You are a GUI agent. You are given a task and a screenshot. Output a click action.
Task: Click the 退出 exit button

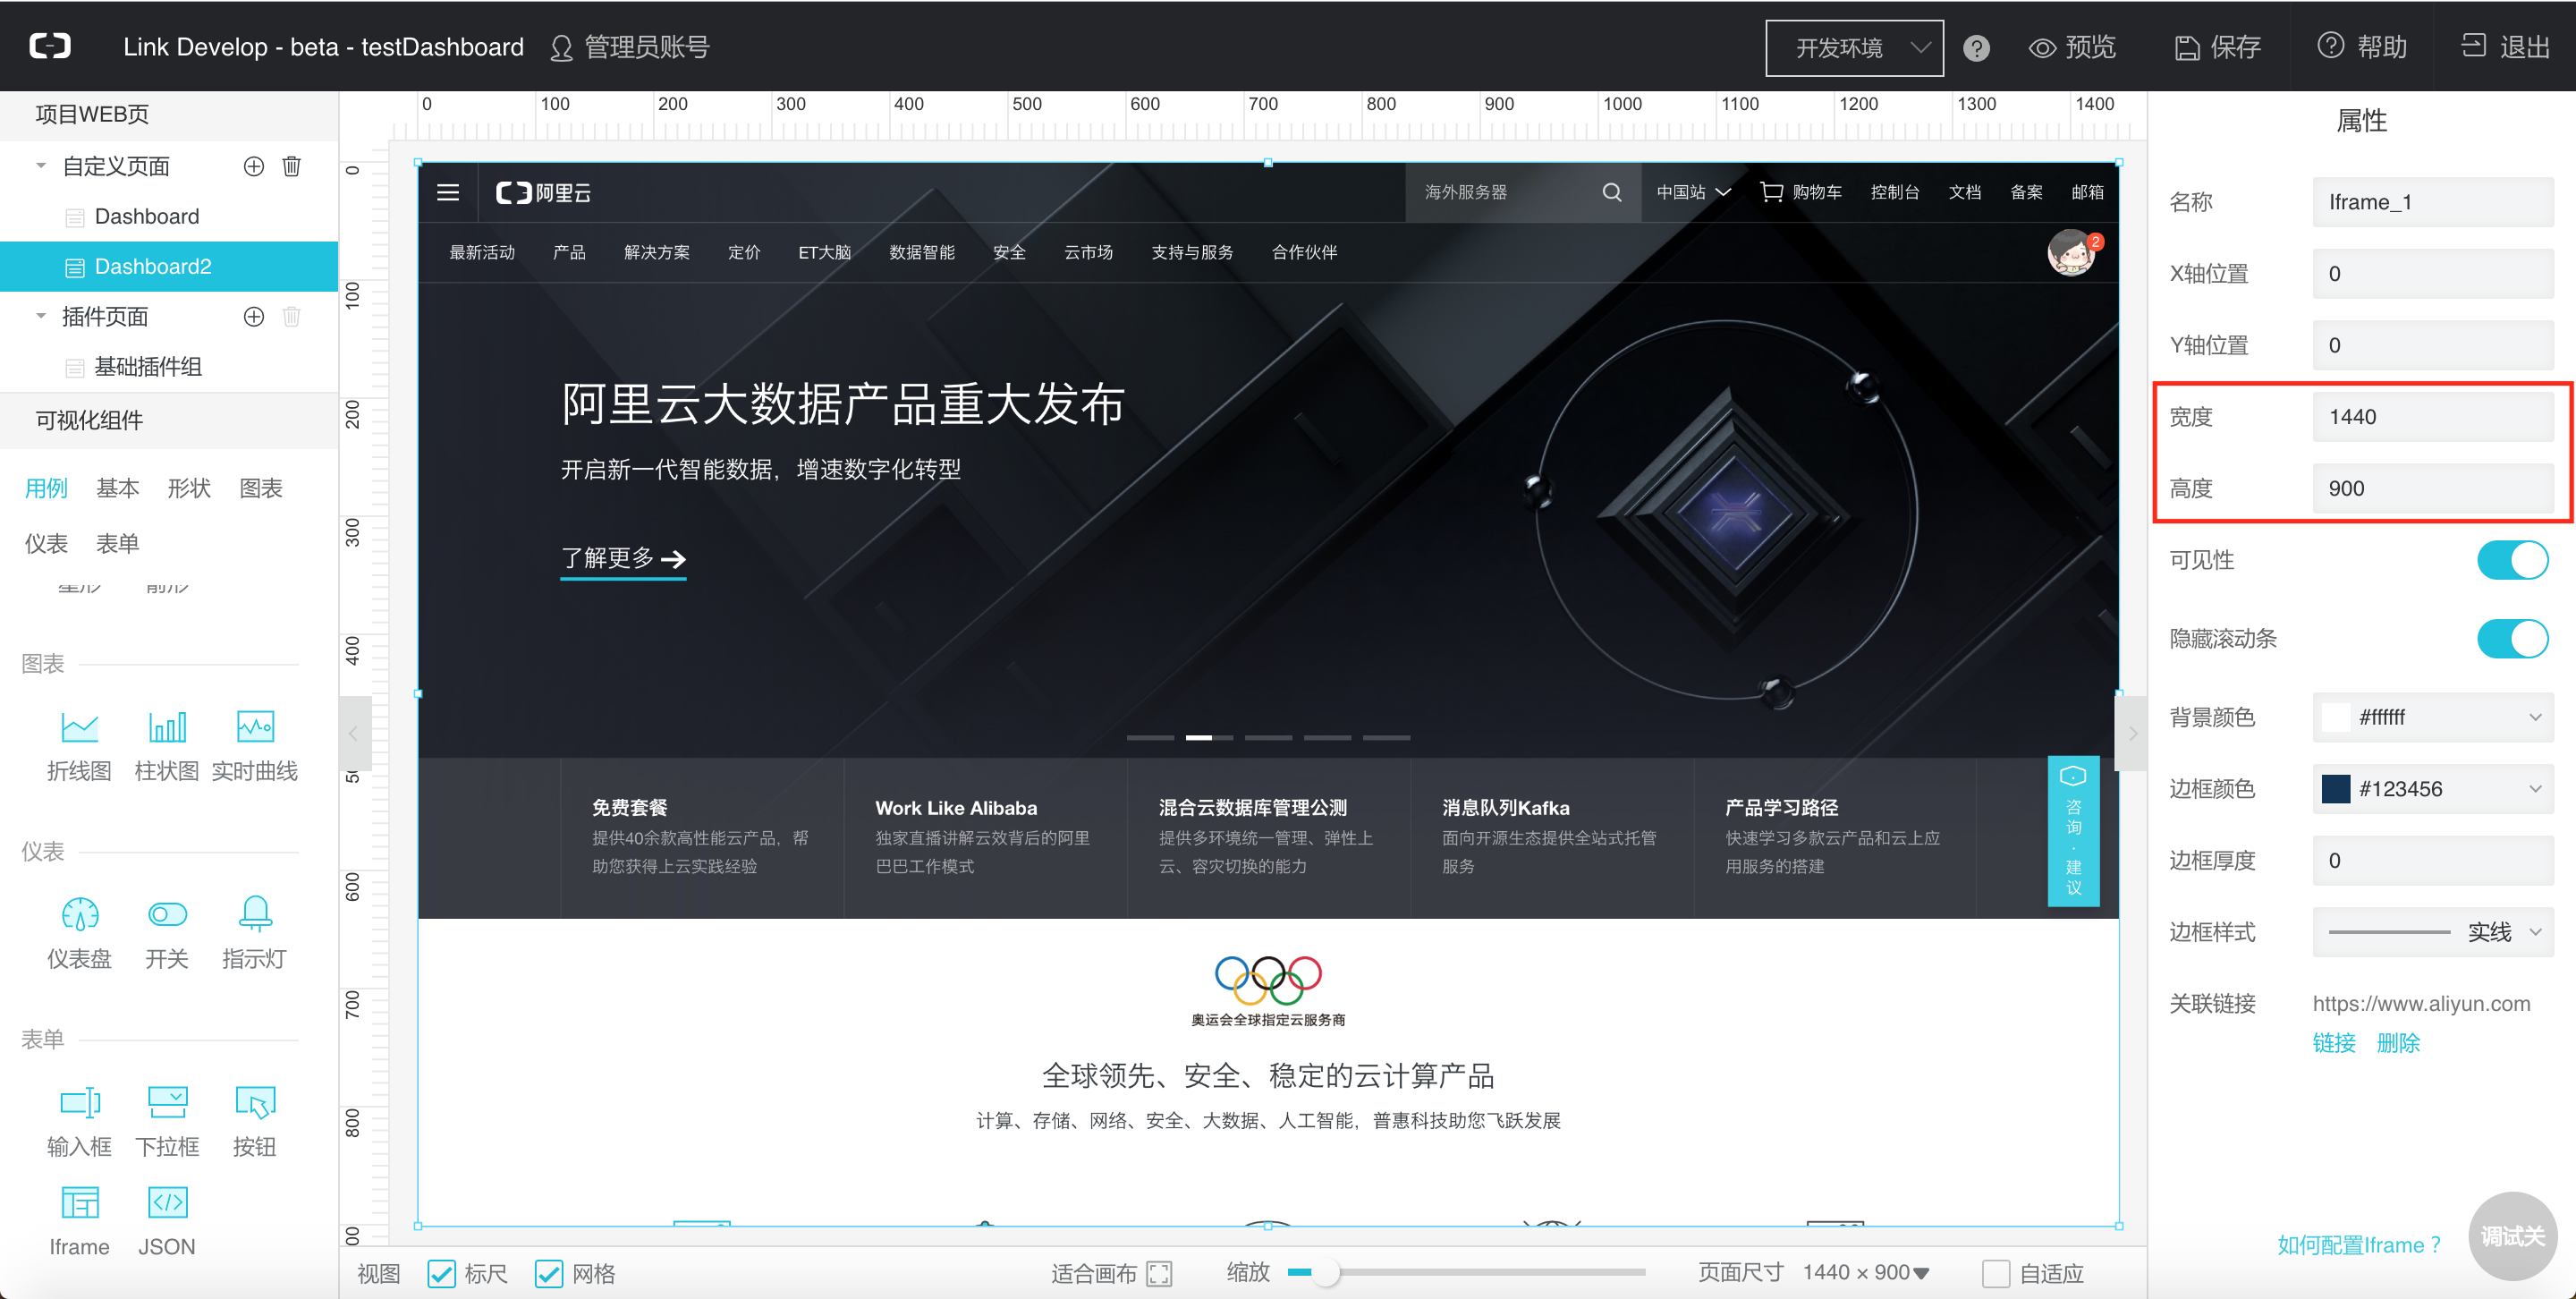pos(2505,47)
